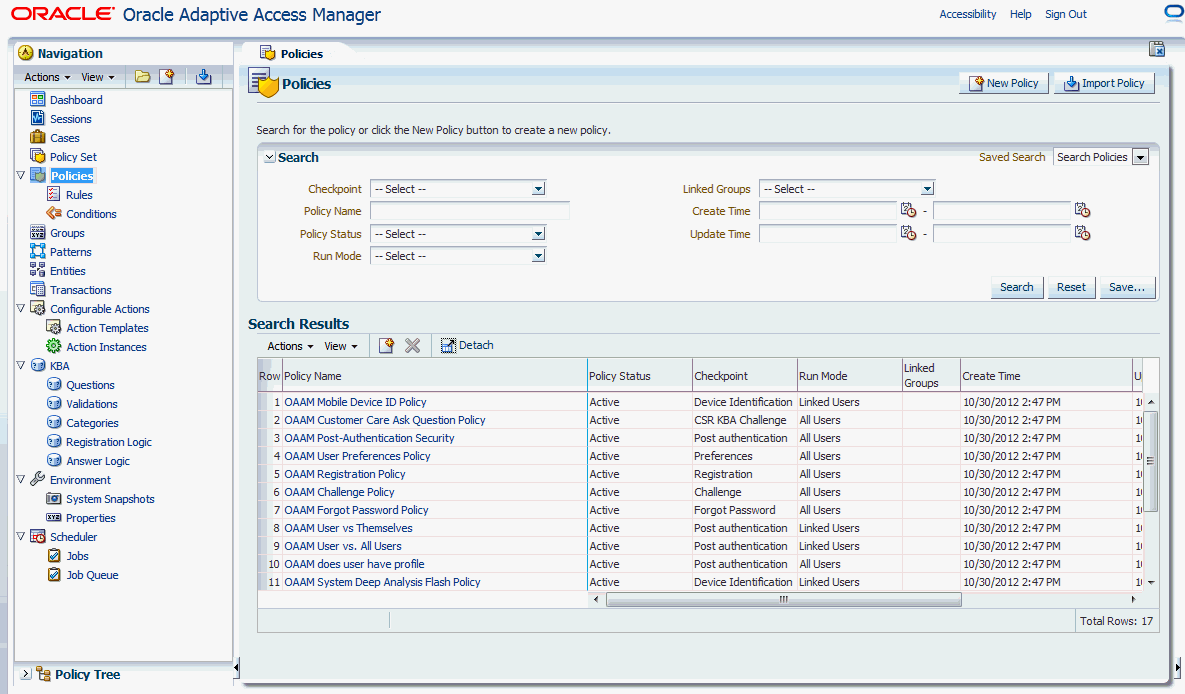Click the open folder icon in Navigation toolbar
This screenshot has width=1185, height=694.
coord(142,76)
